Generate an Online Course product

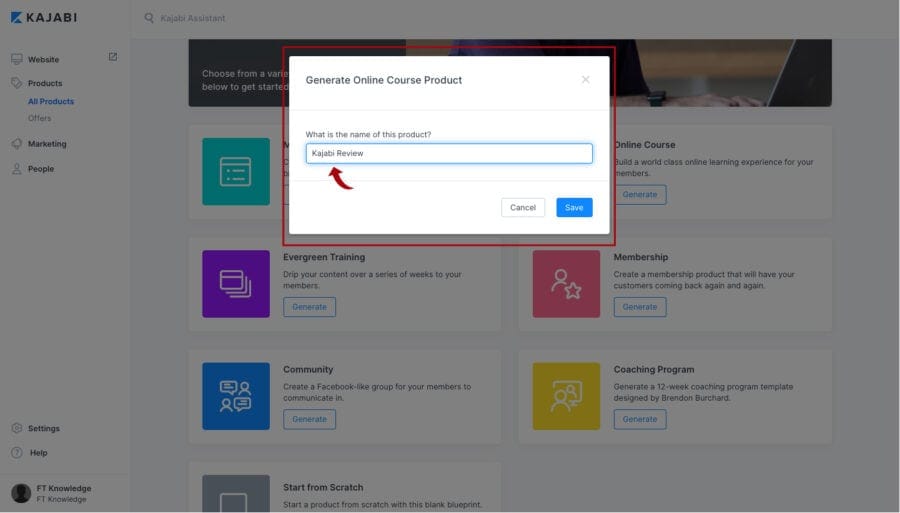[x=641, y=195]
